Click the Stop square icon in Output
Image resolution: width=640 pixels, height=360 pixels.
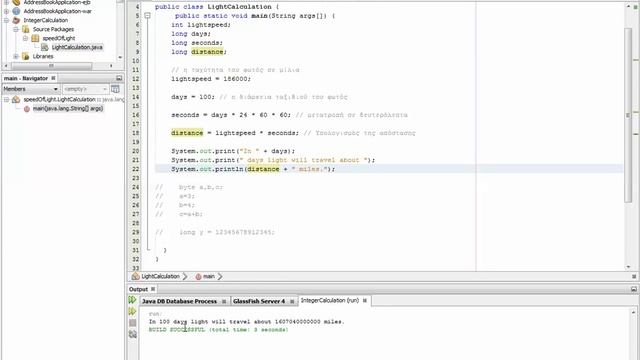132,323
